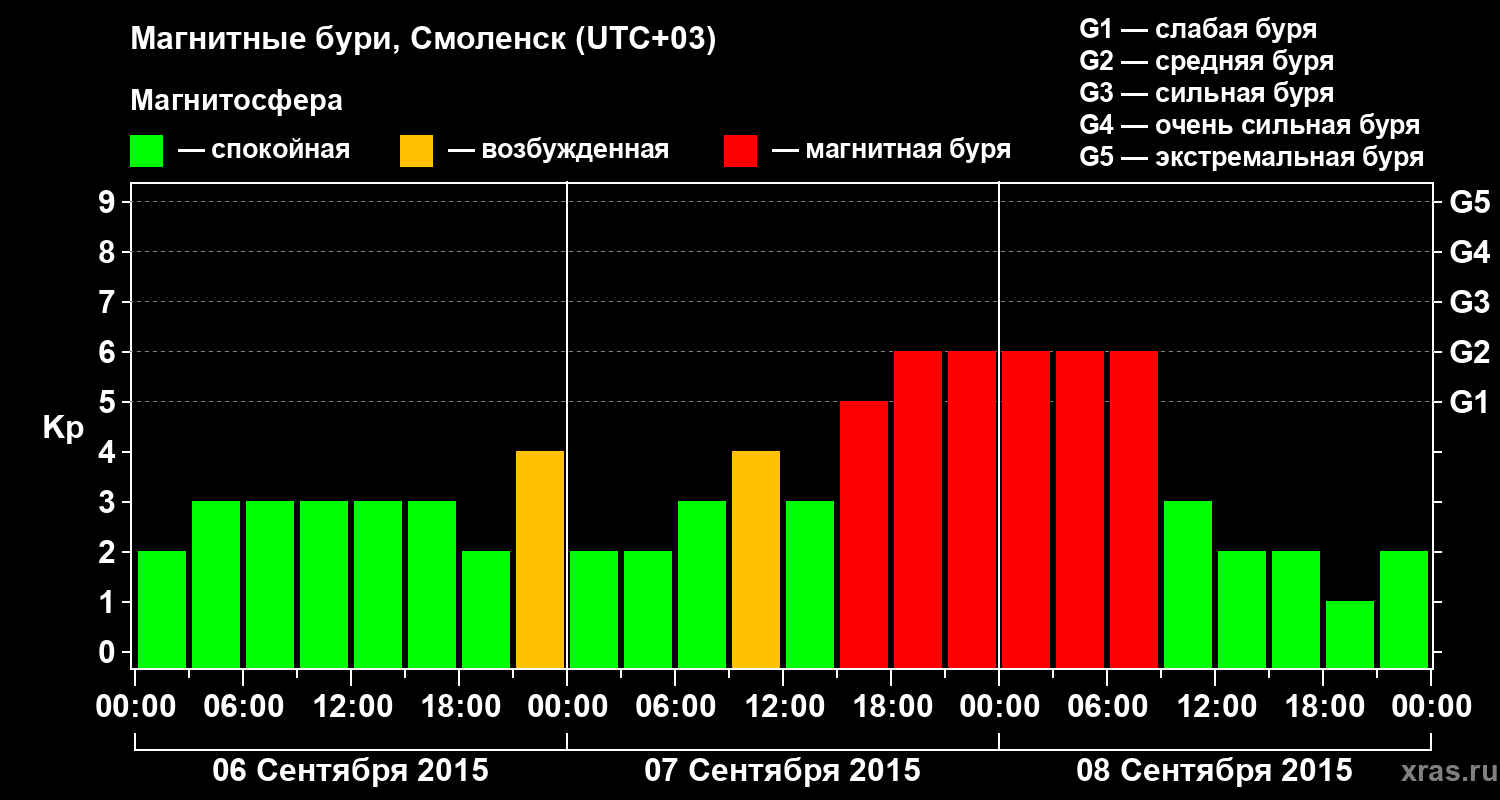Click the '12:00' time label under 06 September
The image size is (1500, 800).
pos(352,706)
